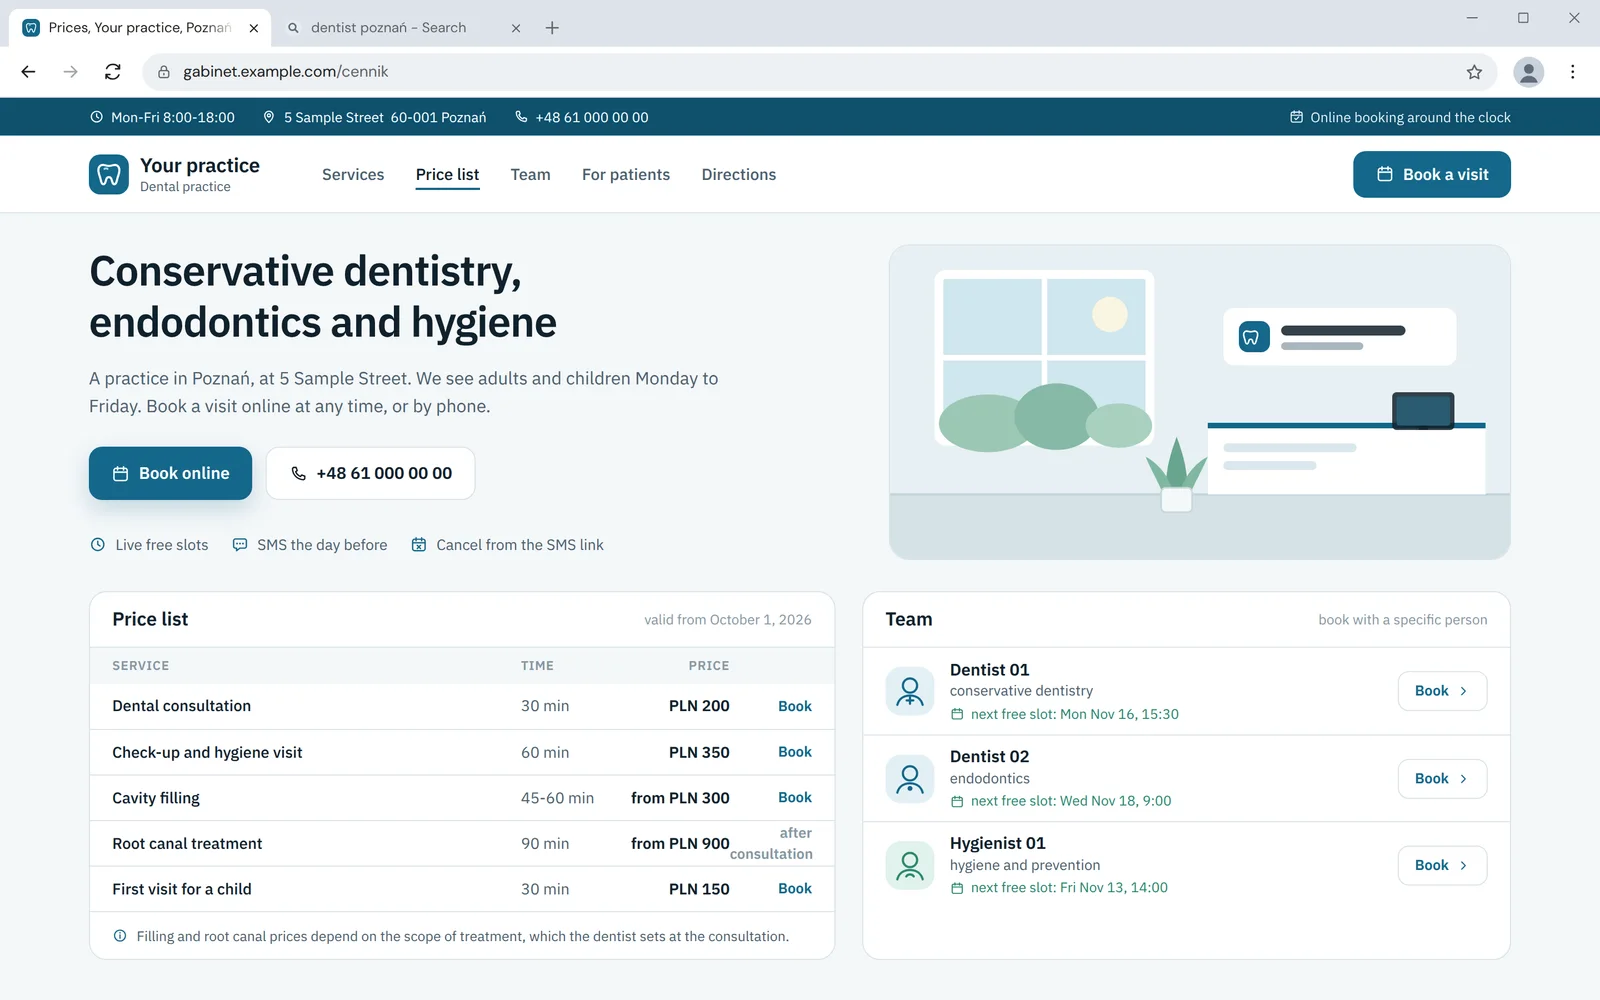
Task: Click 'Online booking around the clock' text
Action: (1410, 117)
